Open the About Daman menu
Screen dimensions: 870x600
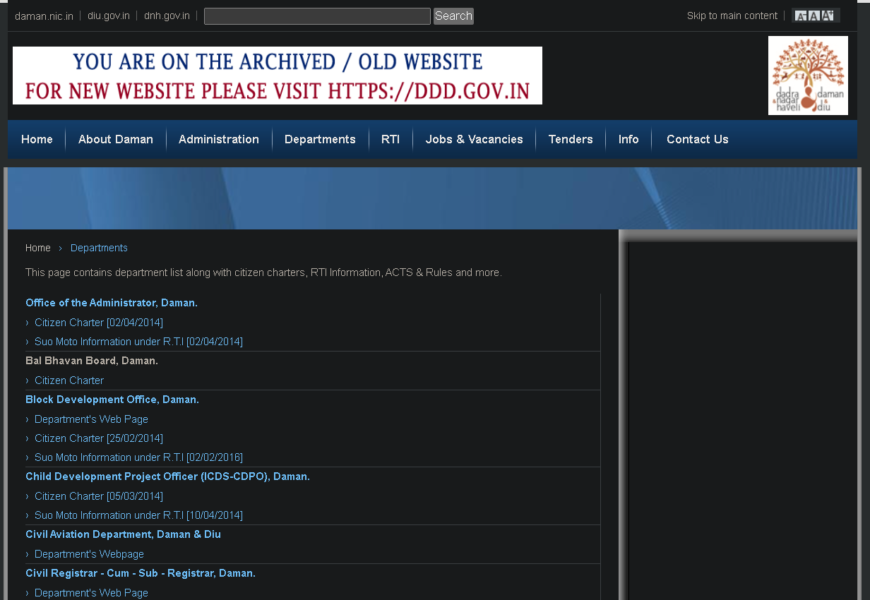(x=115, y=139)
